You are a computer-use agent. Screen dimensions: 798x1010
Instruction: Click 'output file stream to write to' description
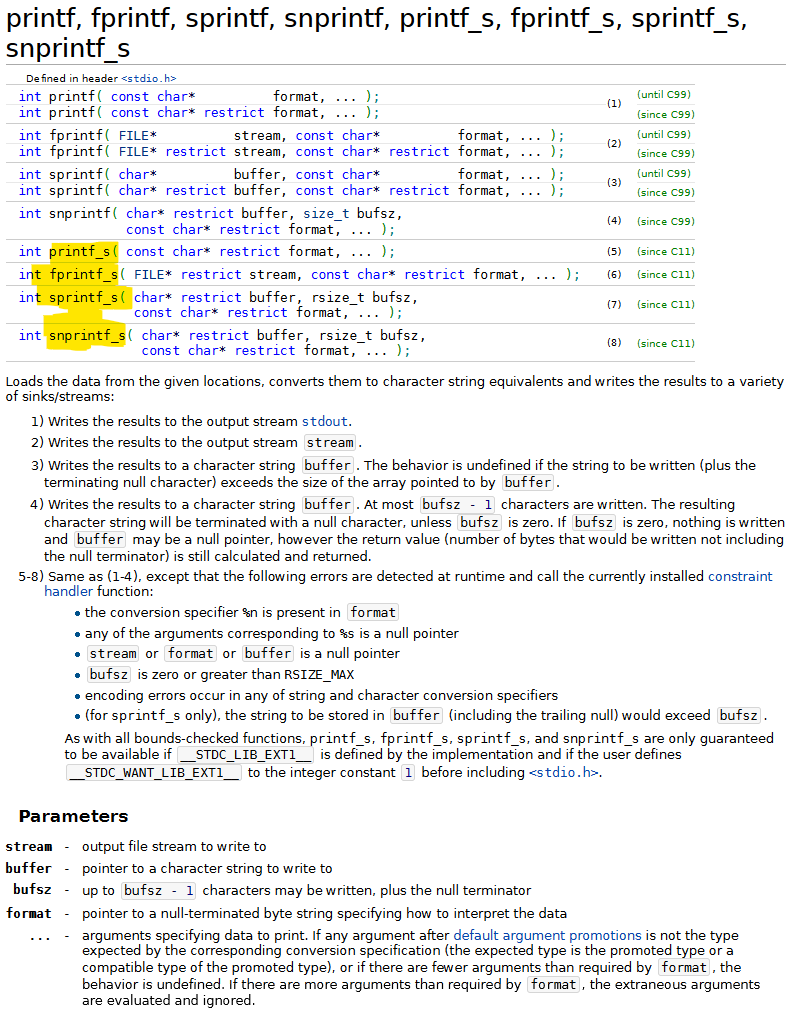(x=174, y=846)
